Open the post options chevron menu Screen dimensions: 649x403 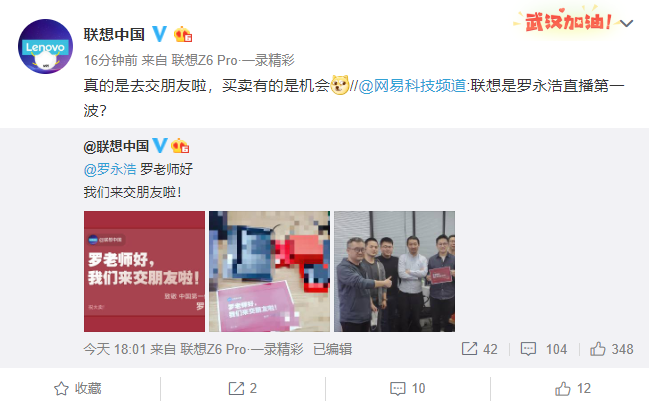click(x=627, y=23)
